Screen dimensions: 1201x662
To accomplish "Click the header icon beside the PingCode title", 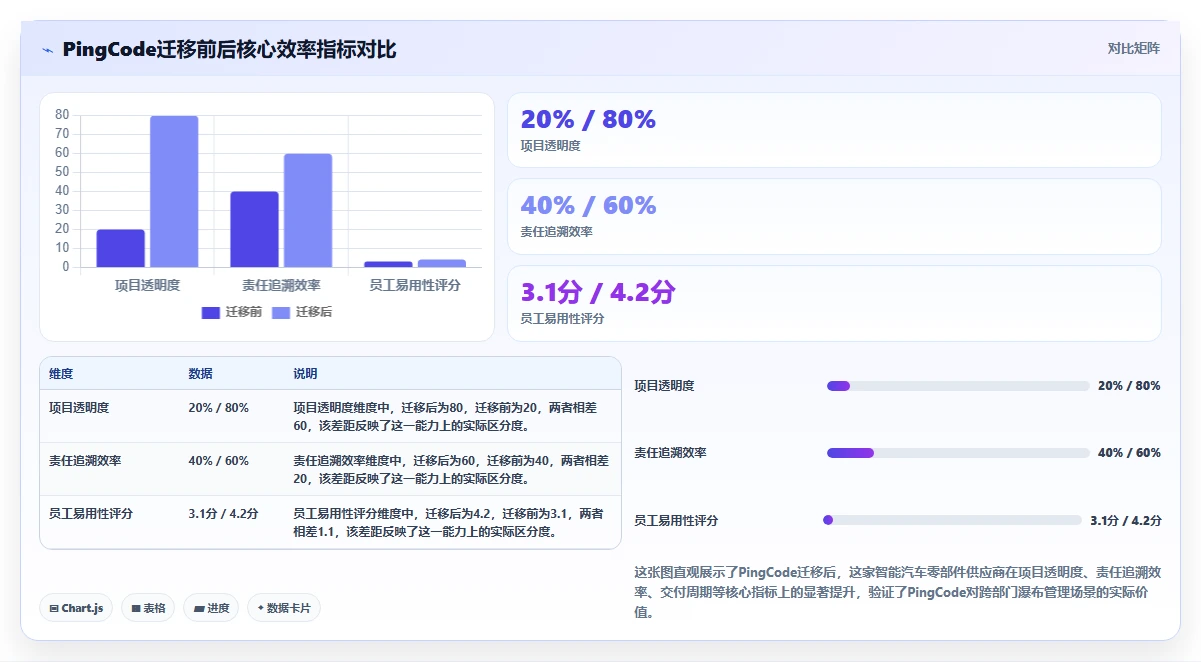I will (x=48, y=50).
